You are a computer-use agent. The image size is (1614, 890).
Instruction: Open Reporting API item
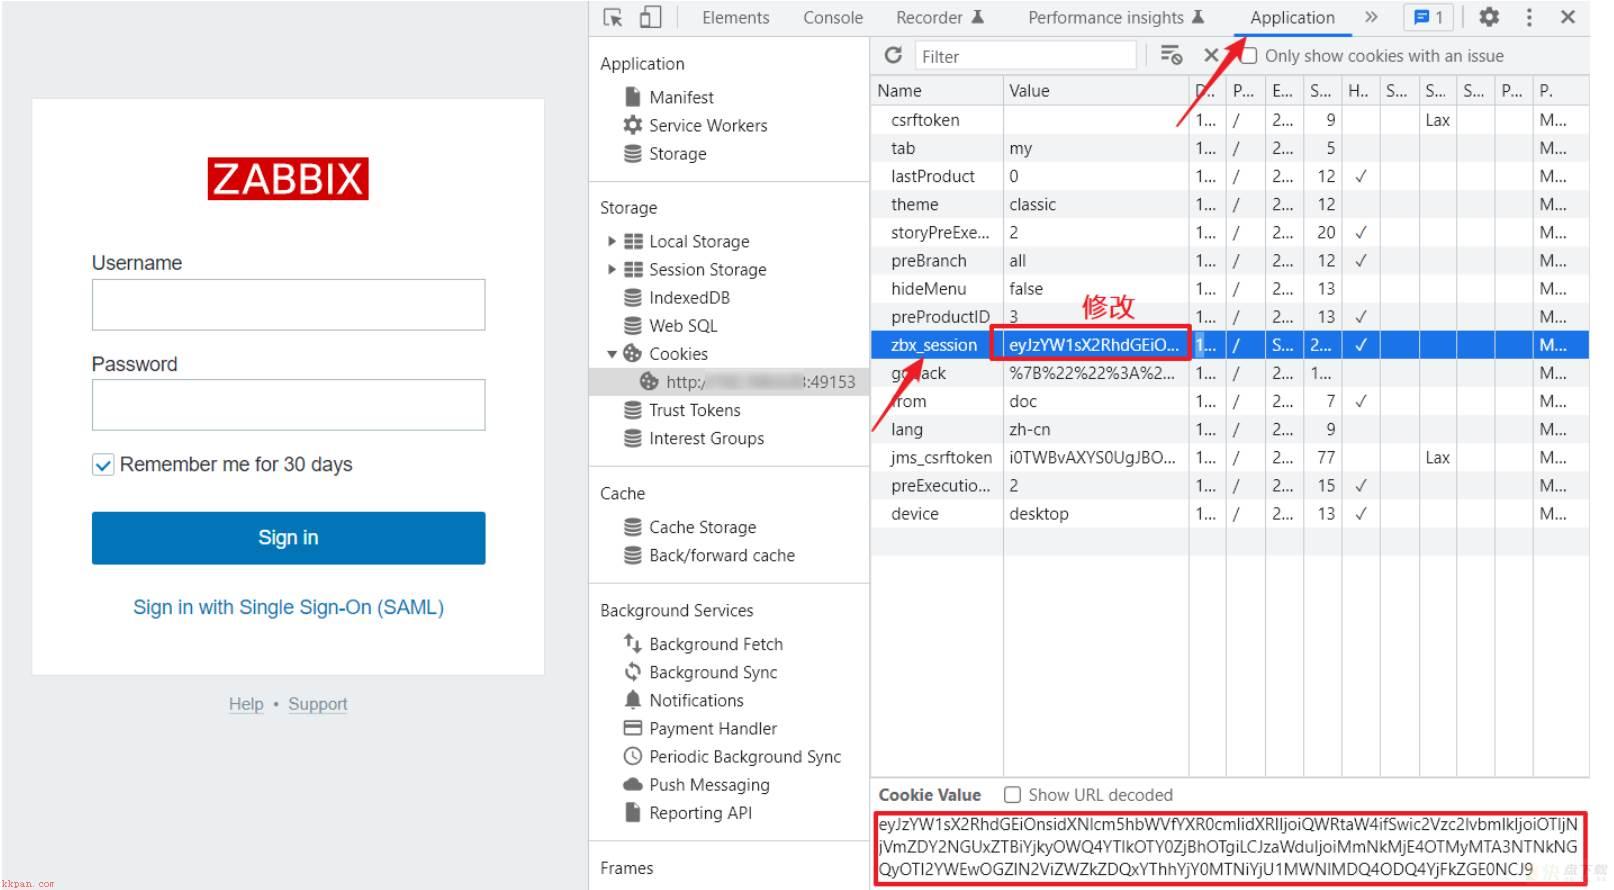click(688, 813)
